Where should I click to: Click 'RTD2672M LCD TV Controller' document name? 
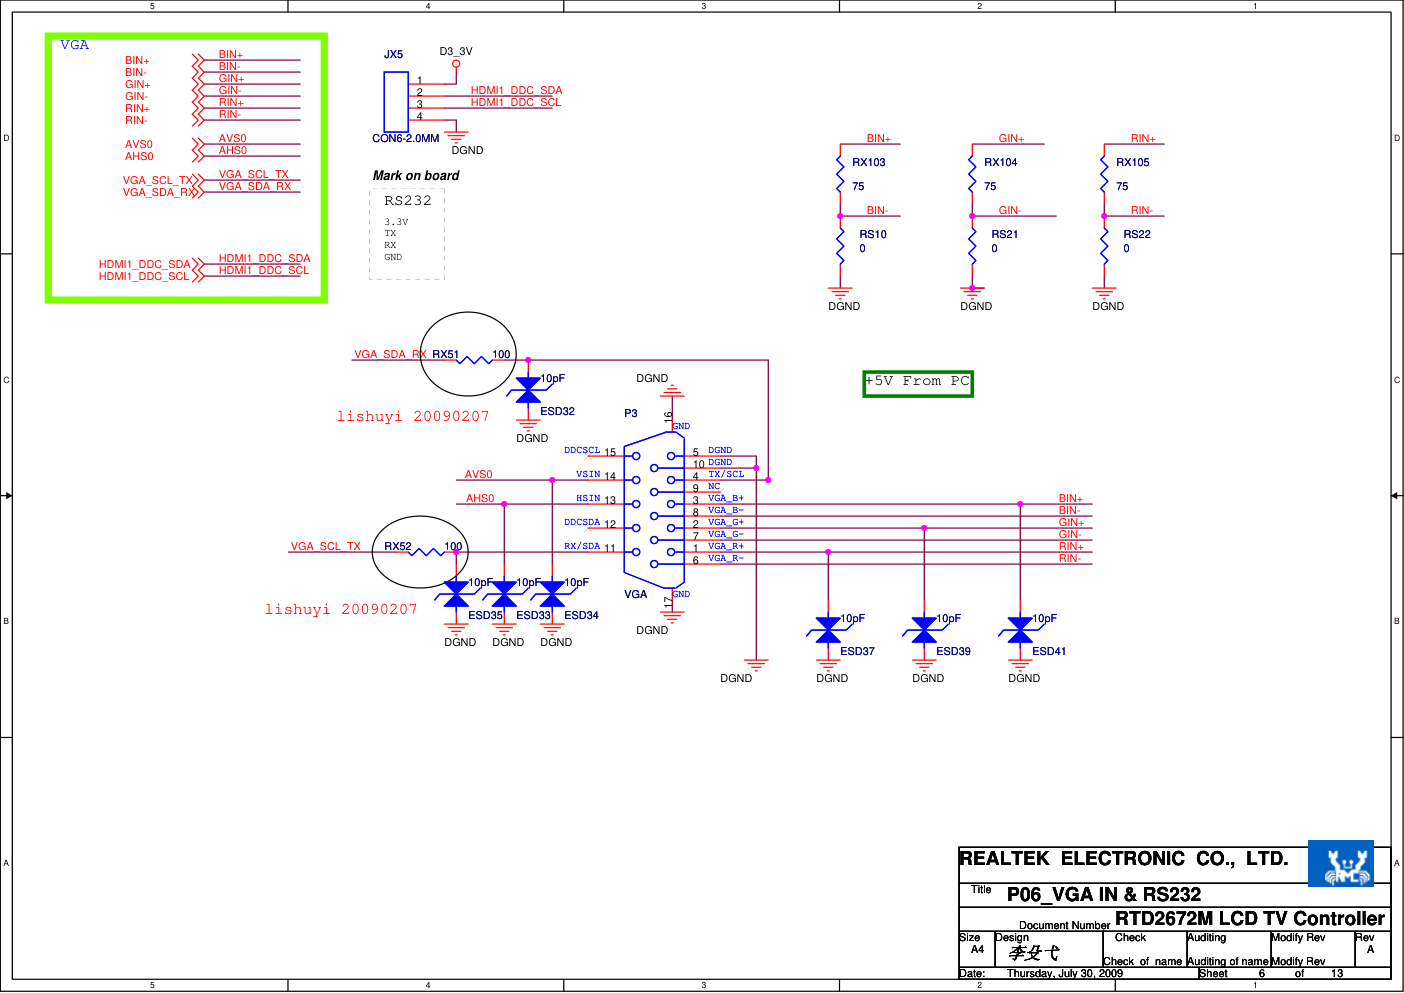click(1250, 918)
